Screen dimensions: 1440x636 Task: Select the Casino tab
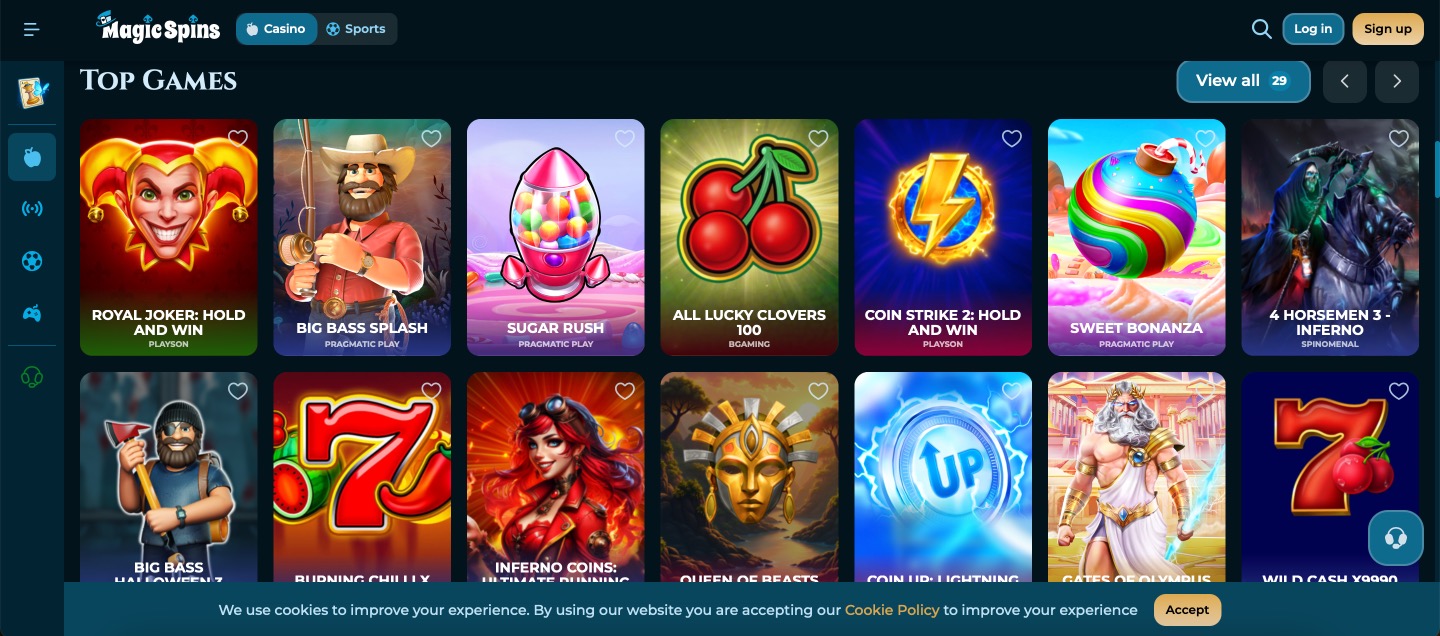pyautogui.click(x=277, y=29)
